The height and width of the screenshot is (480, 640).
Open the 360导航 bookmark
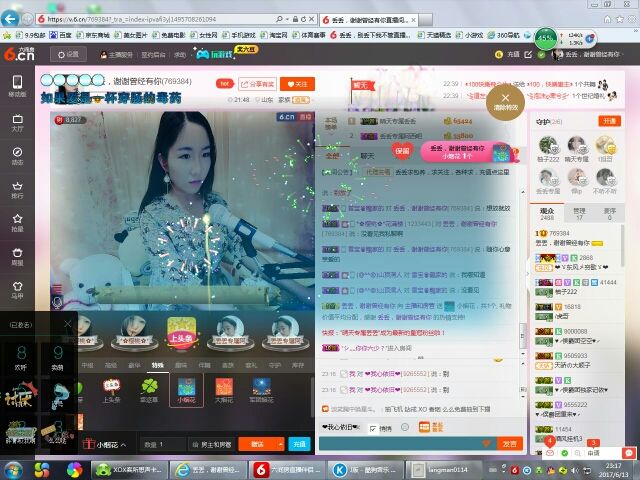(x=504, y=36)
